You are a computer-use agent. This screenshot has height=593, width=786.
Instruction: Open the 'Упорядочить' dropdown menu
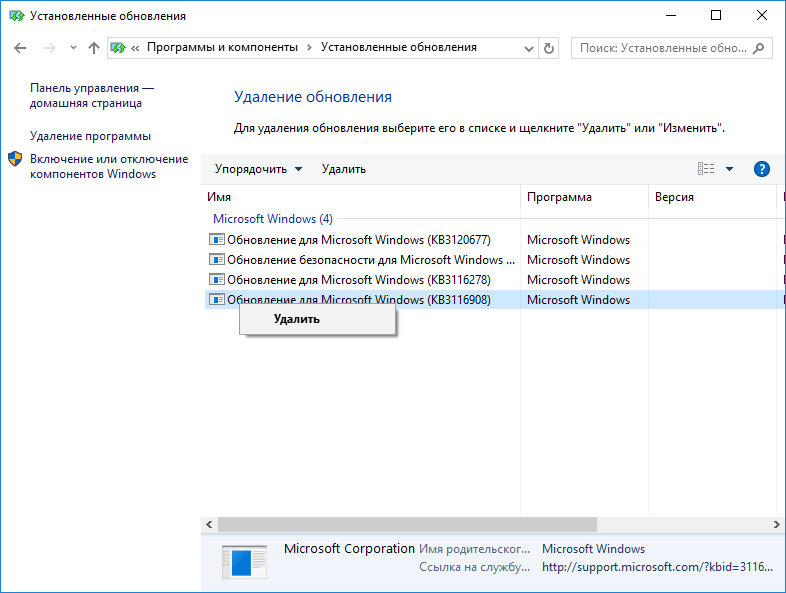tap(258, 169)
